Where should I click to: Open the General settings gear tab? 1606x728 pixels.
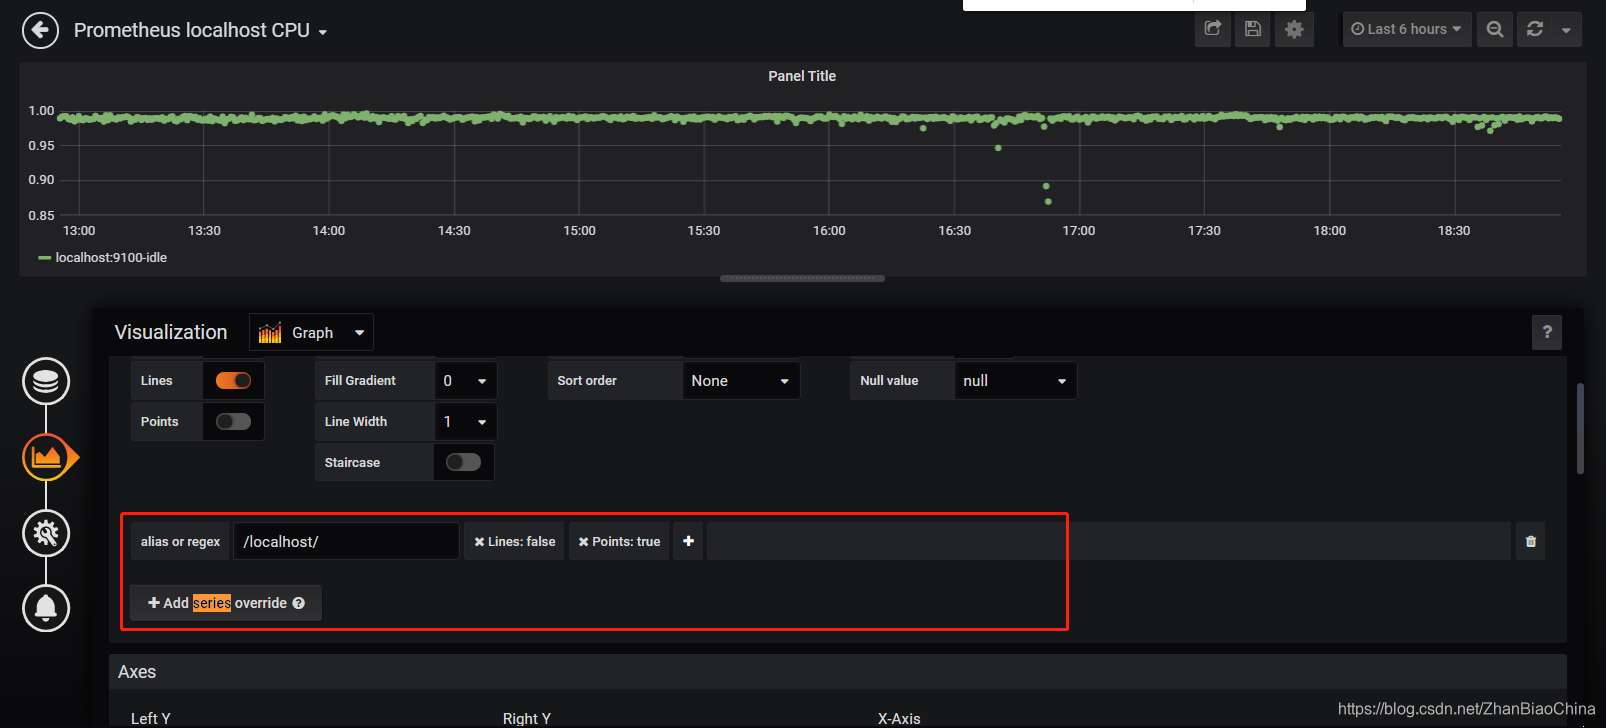click(x=46, y=533)
